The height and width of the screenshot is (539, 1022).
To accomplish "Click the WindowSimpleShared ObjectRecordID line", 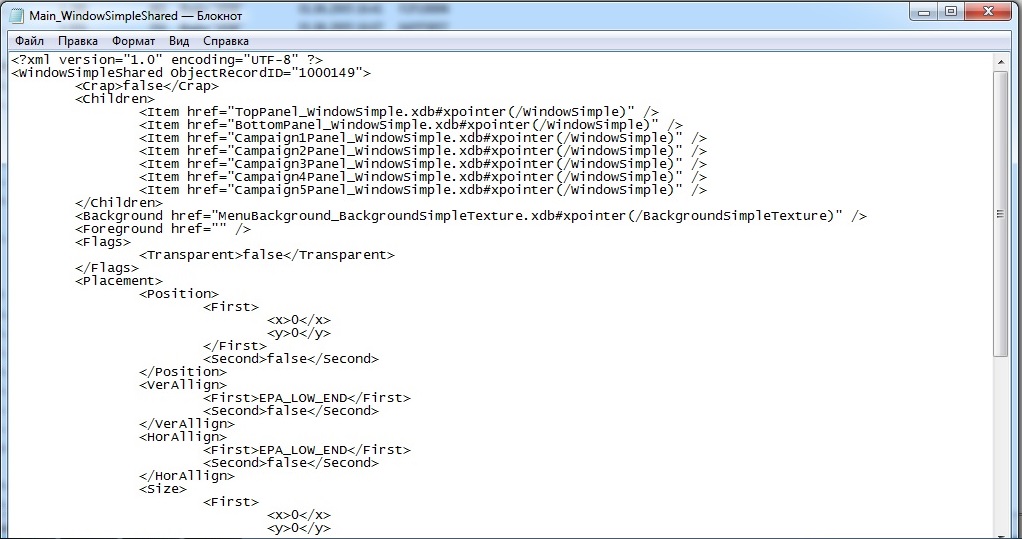I will click(x=191, y=73).
